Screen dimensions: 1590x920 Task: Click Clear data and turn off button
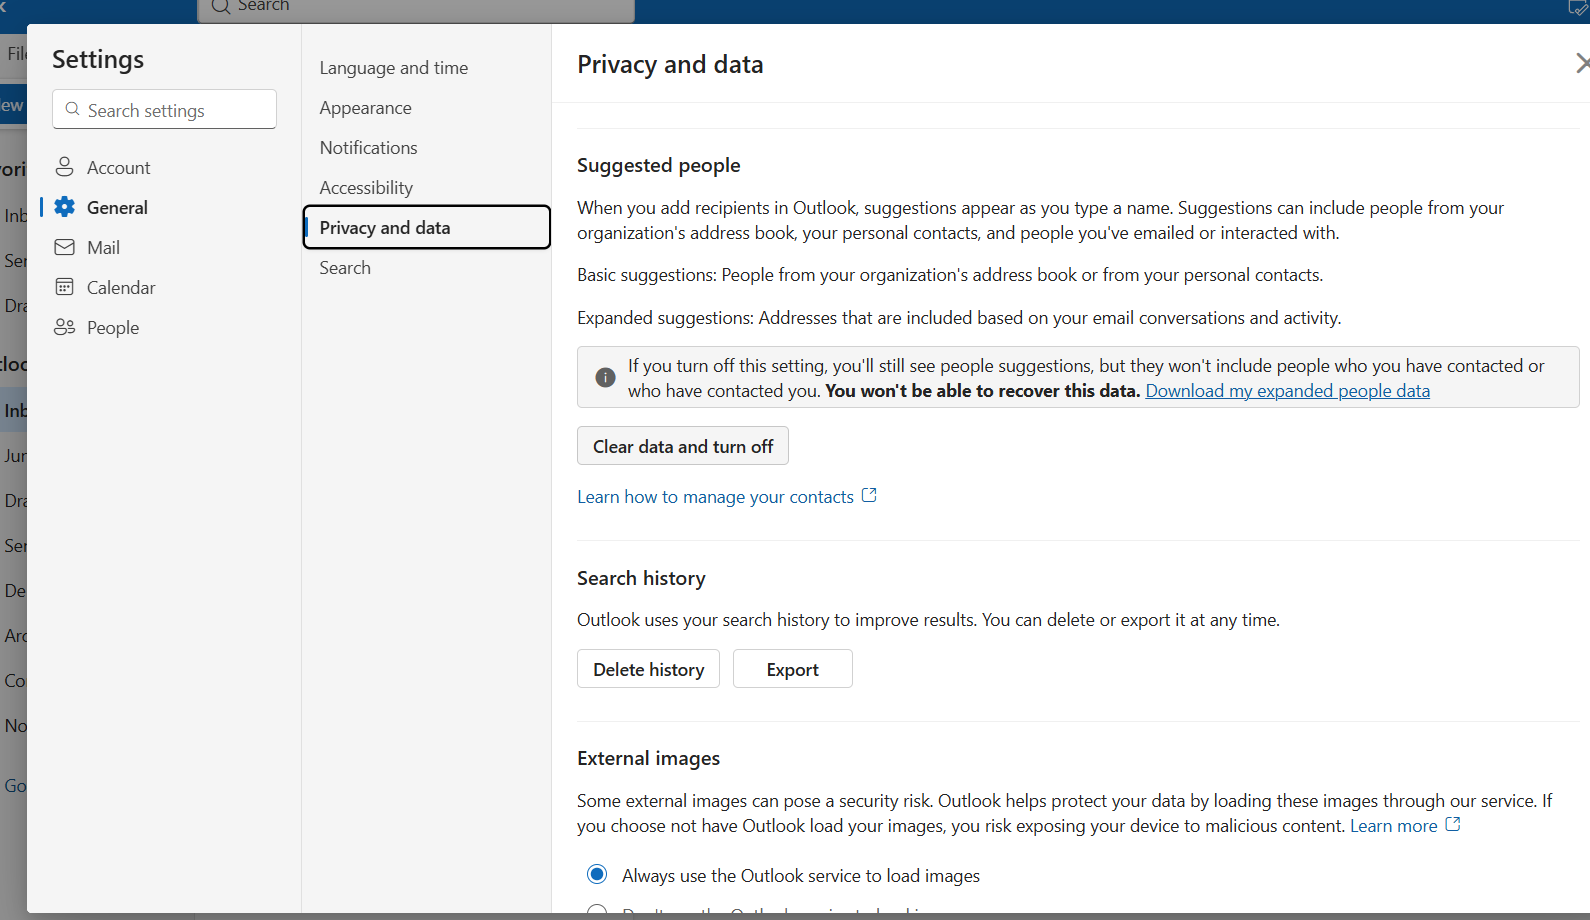[683, 446]
